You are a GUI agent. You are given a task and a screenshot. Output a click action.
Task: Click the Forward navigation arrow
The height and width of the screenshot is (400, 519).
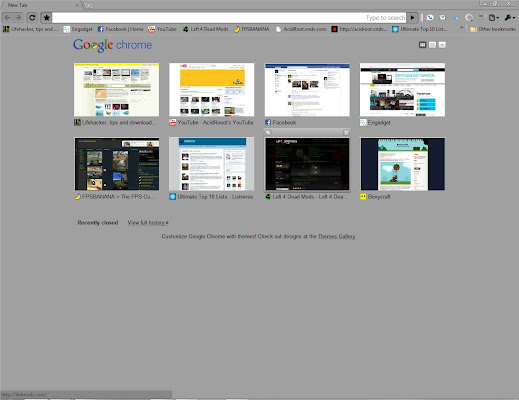18,18
